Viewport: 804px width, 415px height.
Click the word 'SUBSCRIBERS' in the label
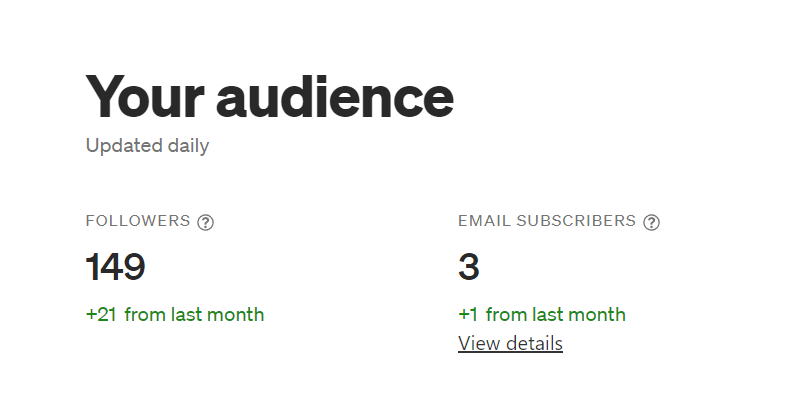(x=576, y=221)
